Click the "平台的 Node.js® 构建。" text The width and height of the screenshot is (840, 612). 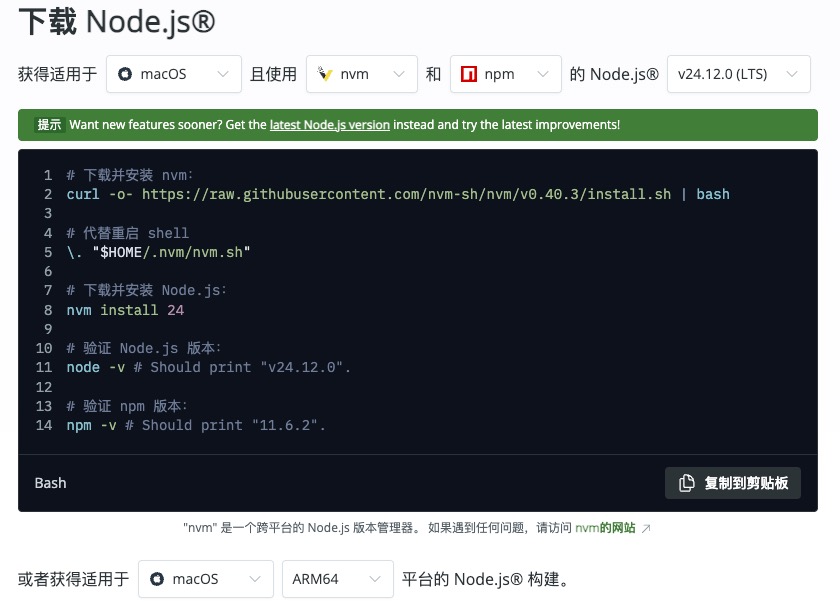pyautogui.click(x=485, y=579)
